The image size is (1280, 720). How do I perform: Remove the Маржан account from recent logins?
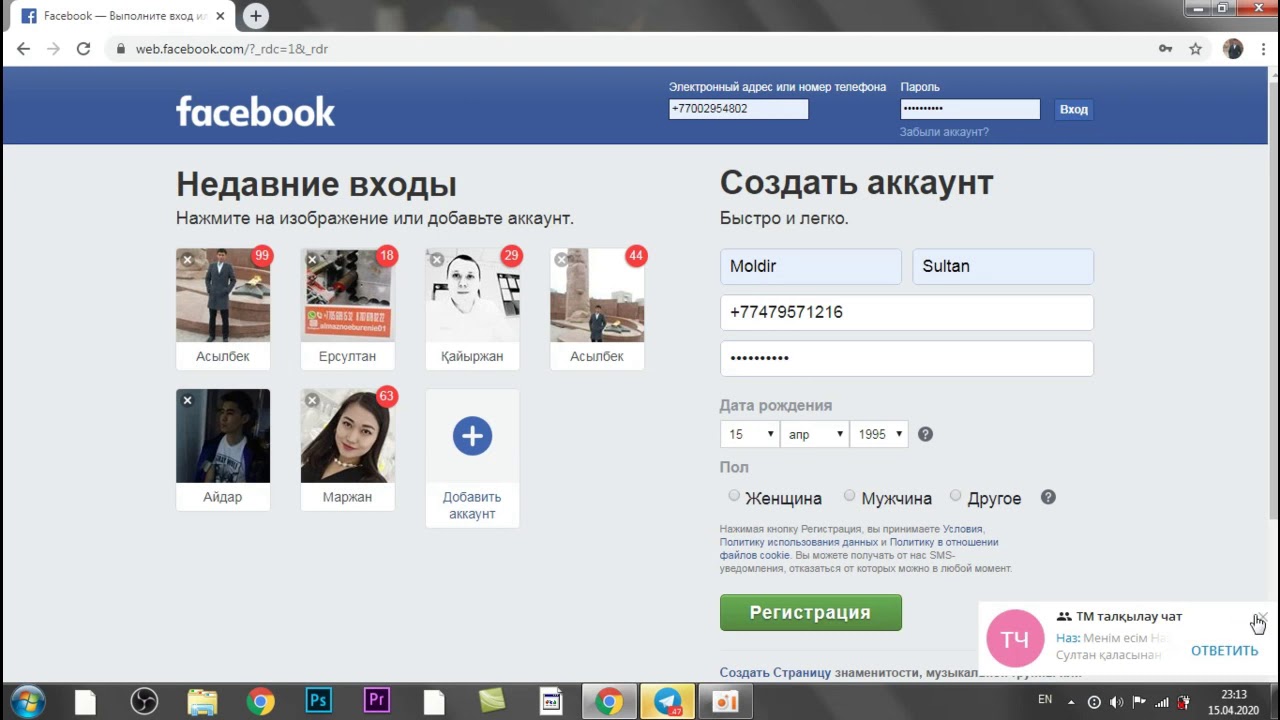coord(312,400)
